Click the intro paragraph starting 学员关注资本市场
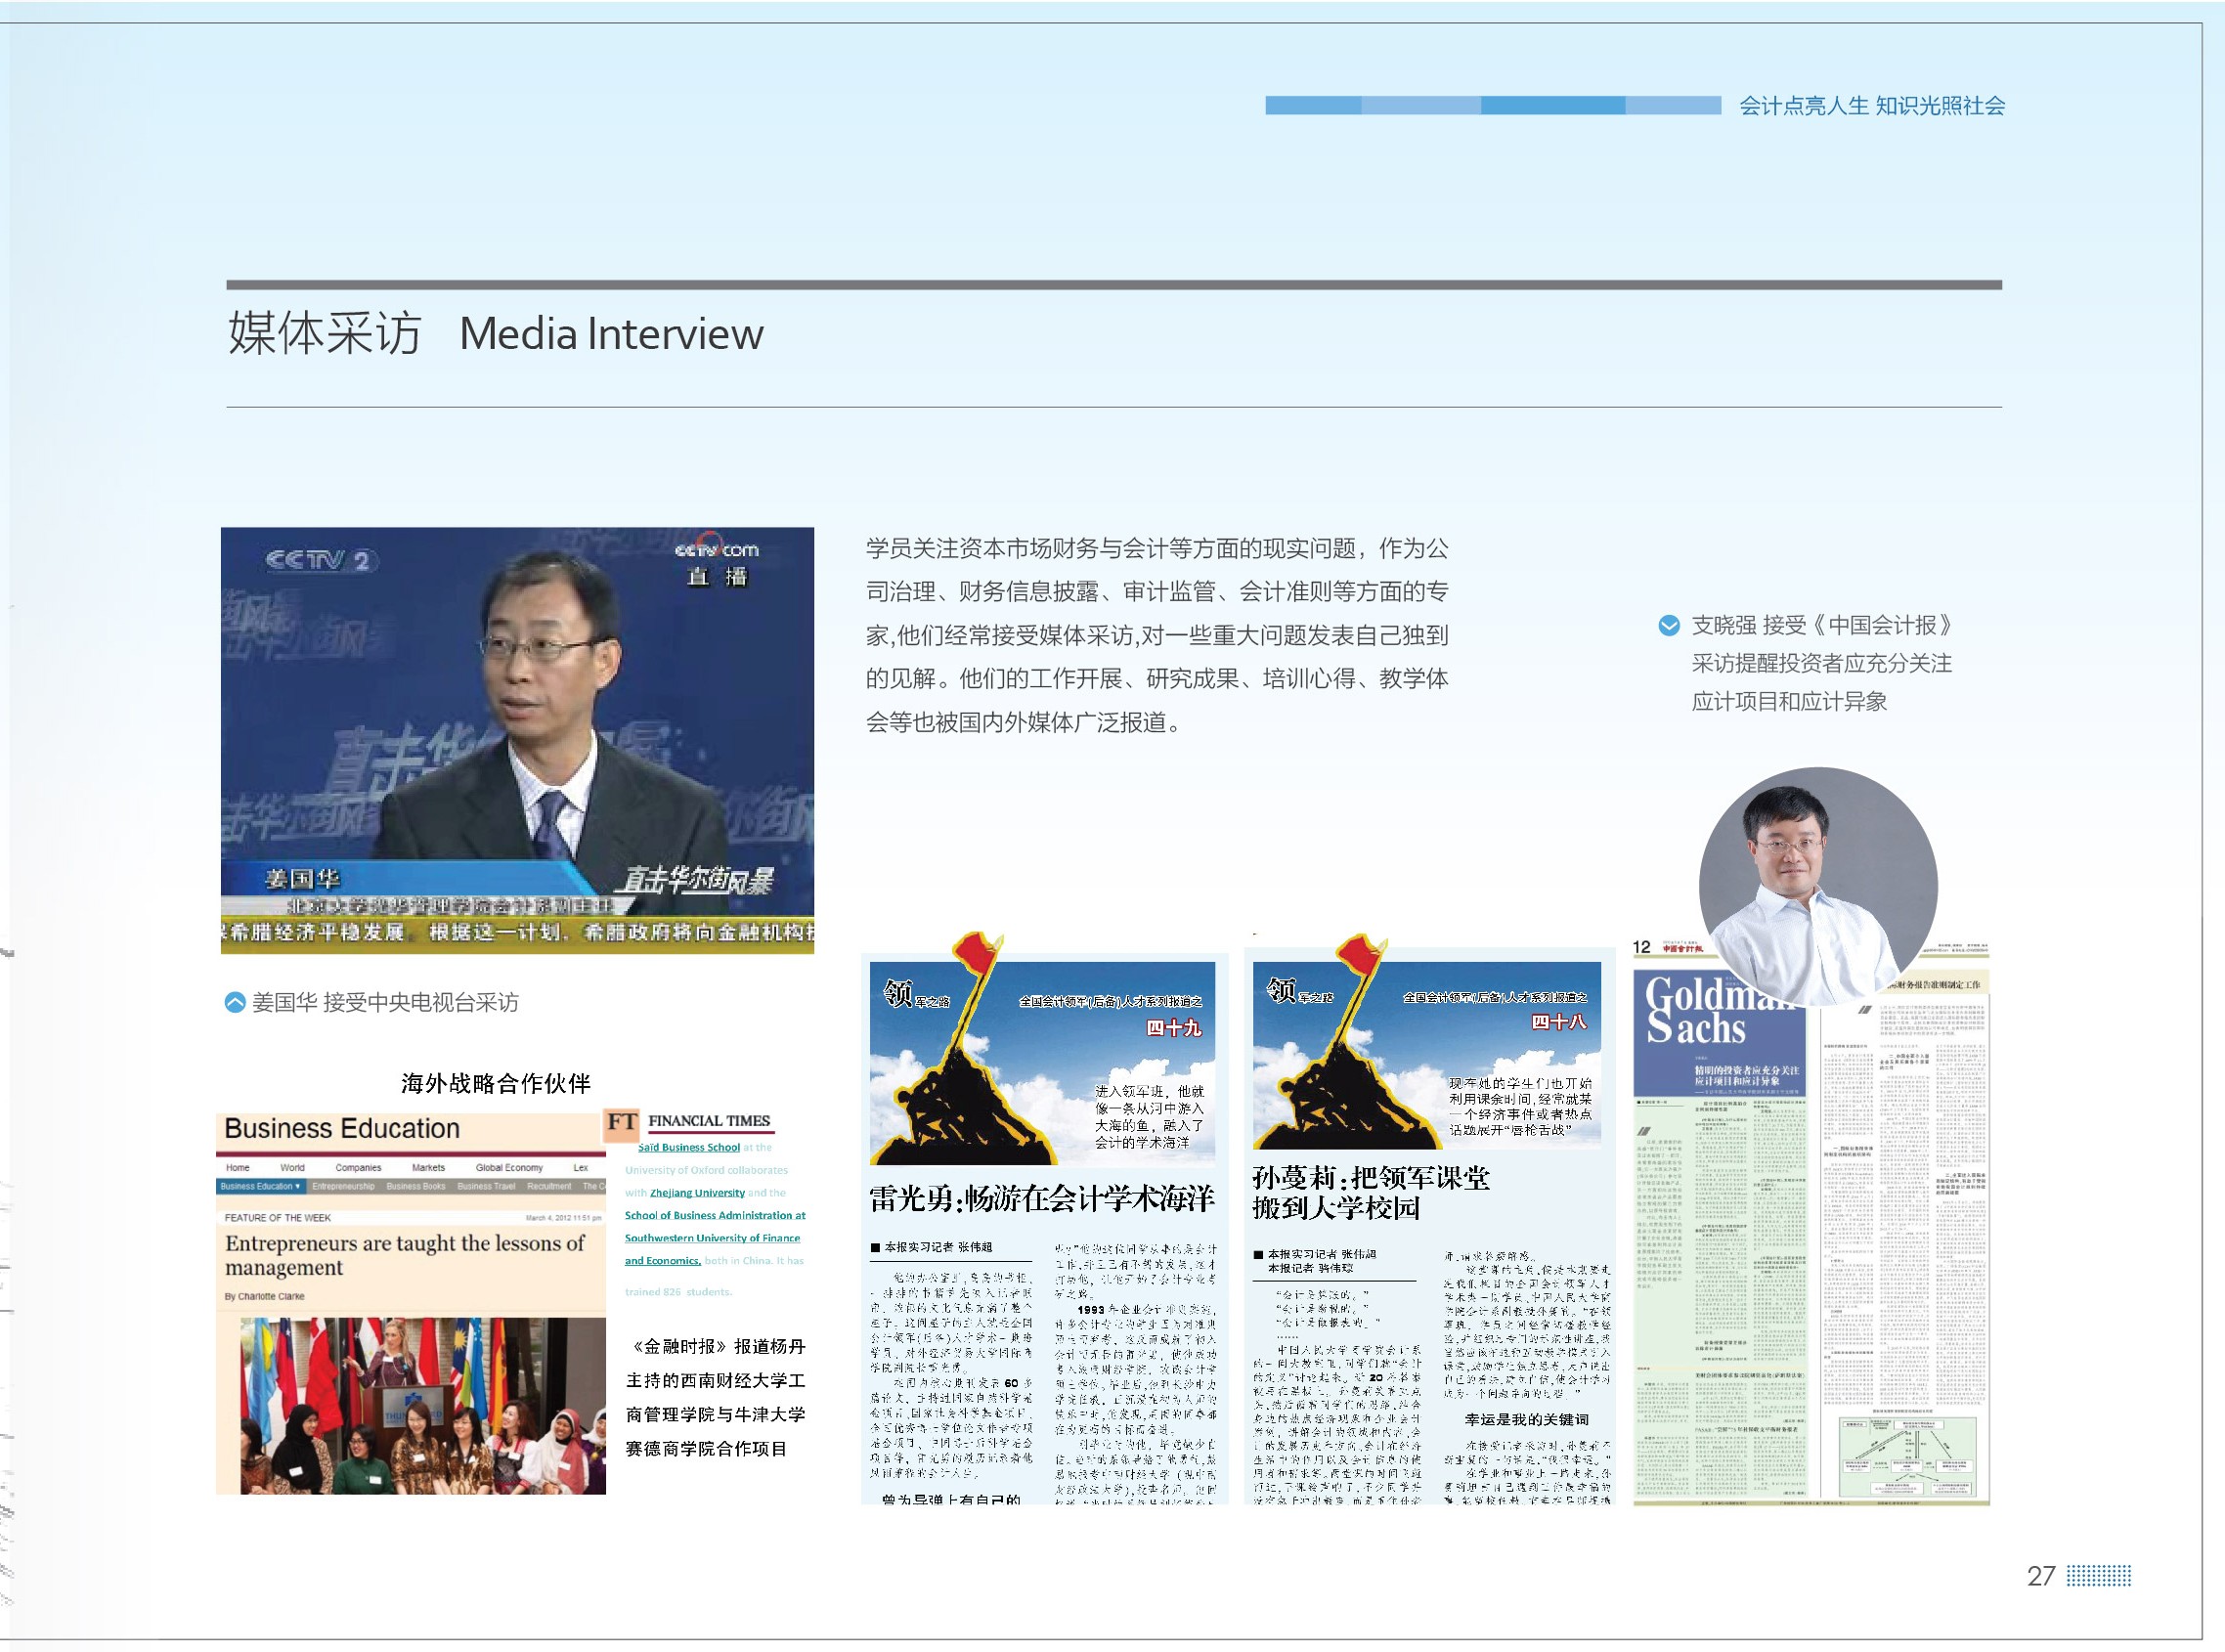Screen dimensions: 2225x1652 (1157, 636)
